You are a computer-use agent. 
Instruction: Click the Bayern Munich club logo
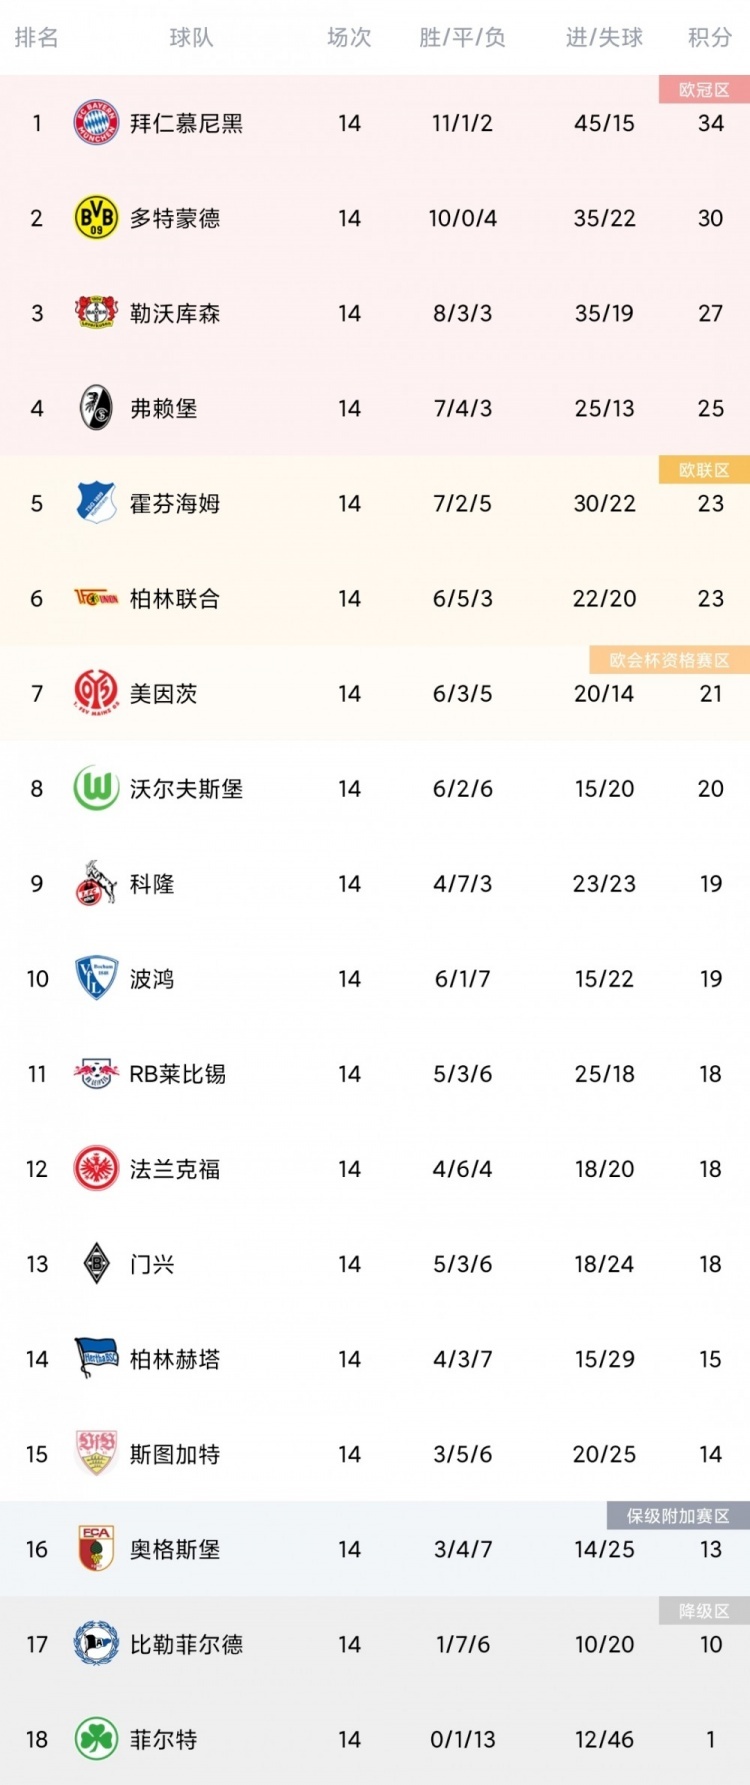(96, 123)
